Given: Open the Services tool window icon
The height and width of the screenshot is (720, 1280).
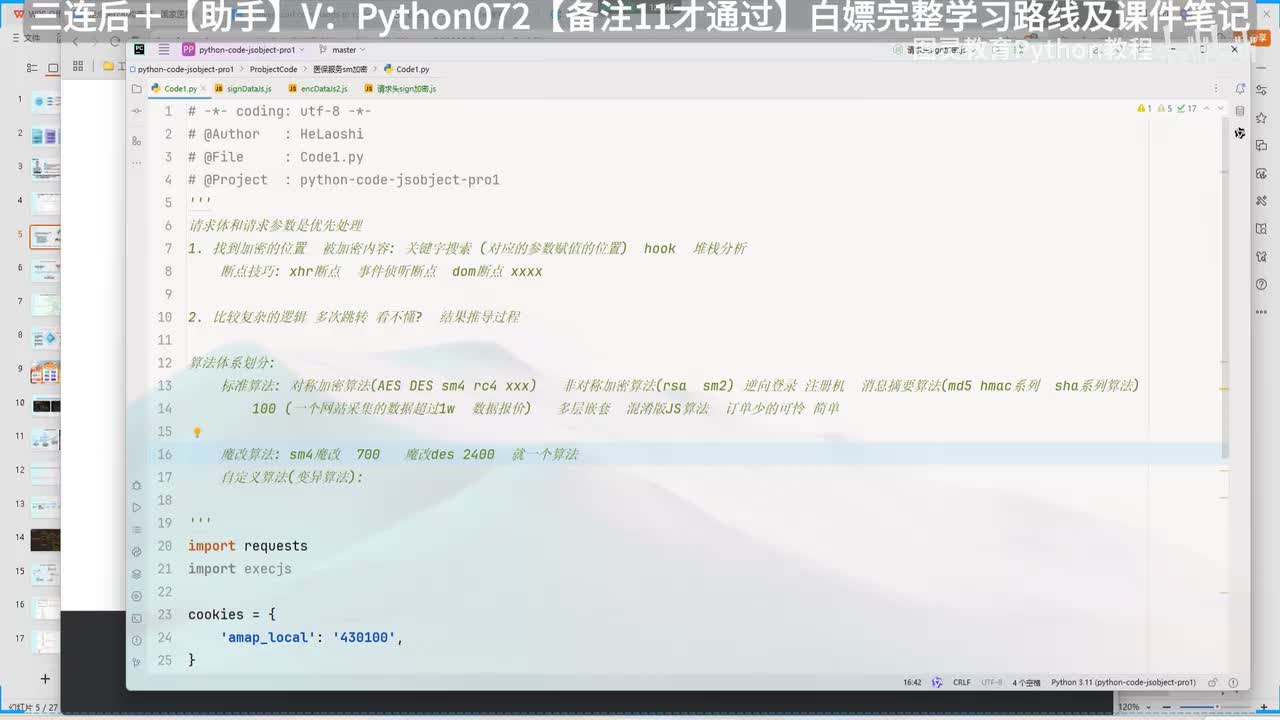Looking at the screenshot, I should click(x=137, y=596).
